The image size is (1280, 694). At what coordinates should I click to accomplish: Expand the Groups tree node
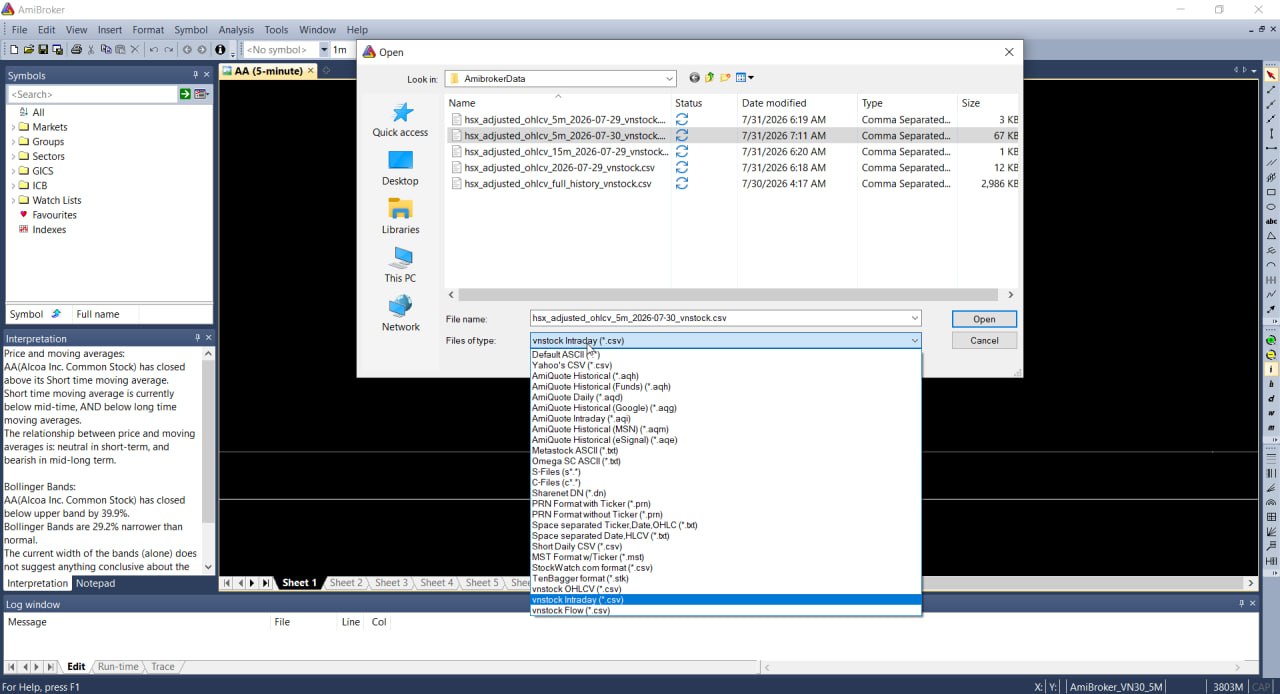point(13,142)
